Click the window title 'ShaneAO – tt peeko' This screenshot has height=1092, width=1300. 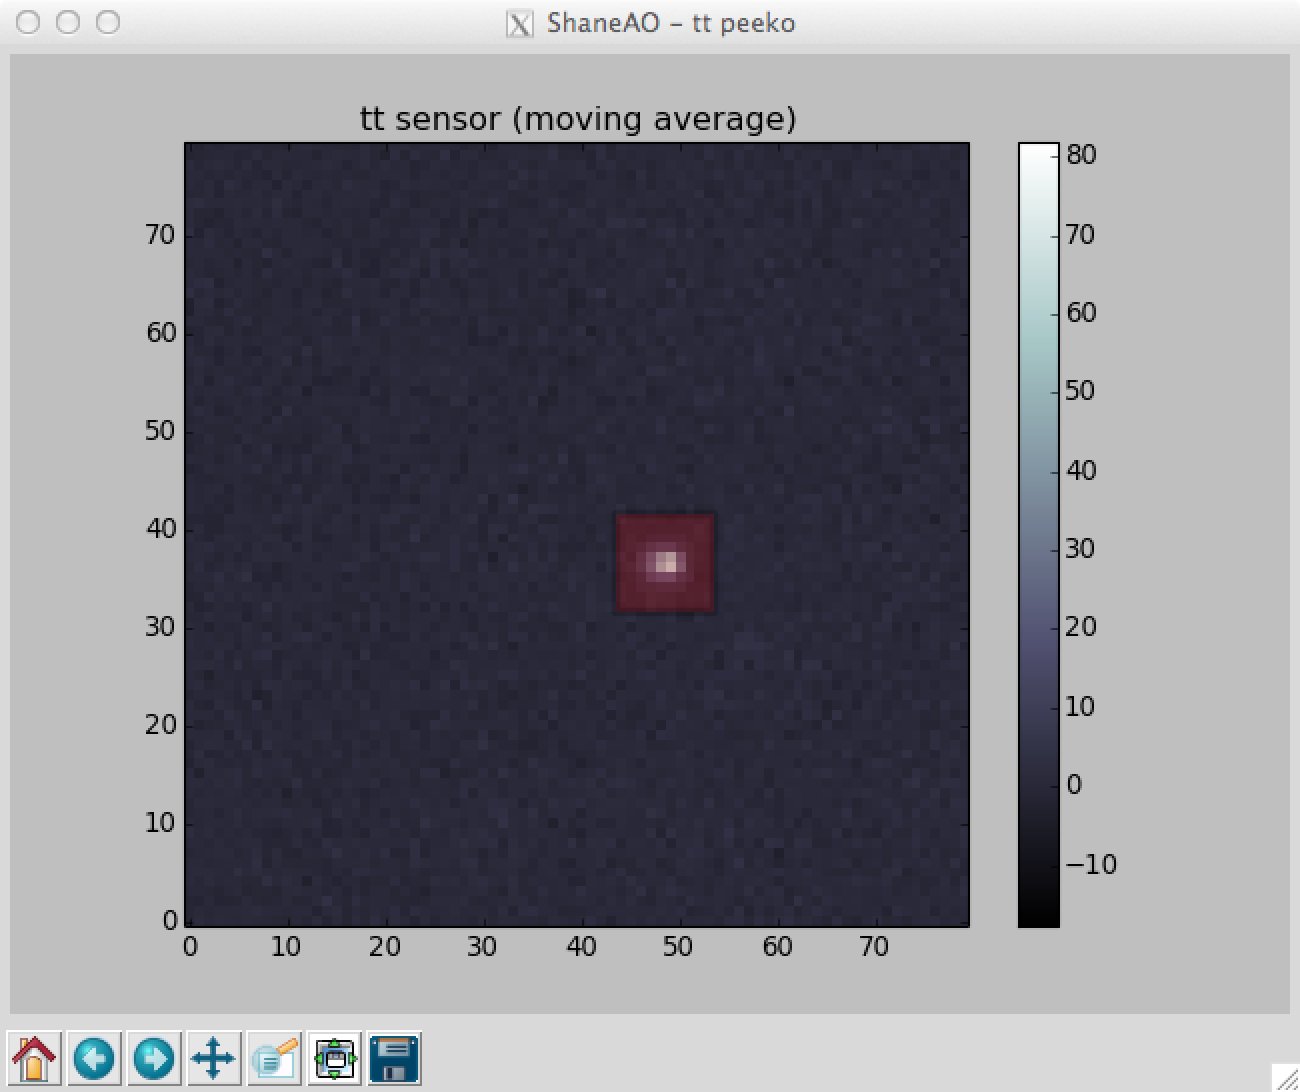(x=671, y=23)
